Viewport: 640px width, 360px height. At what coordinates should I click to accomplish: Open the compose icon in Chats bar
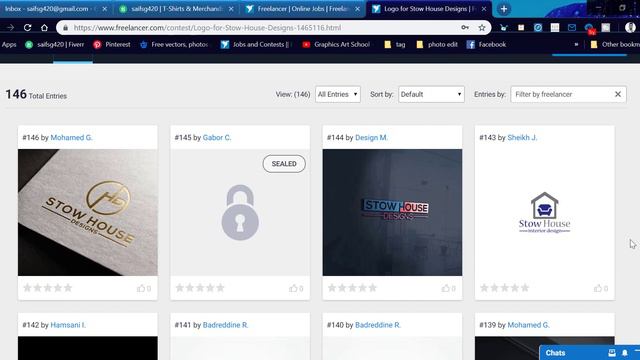(x=612, y=353)
